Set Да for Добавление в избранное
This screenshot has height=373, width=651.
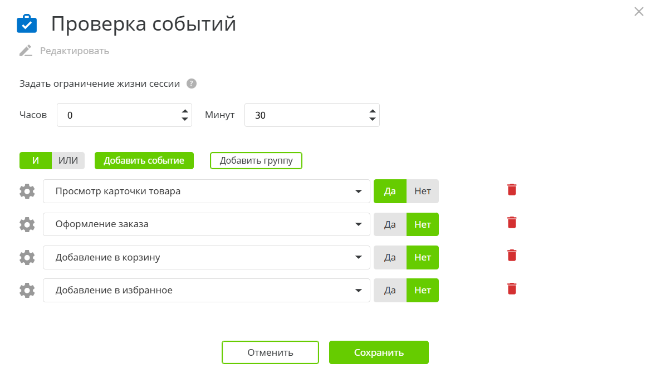tap(390, 290)
